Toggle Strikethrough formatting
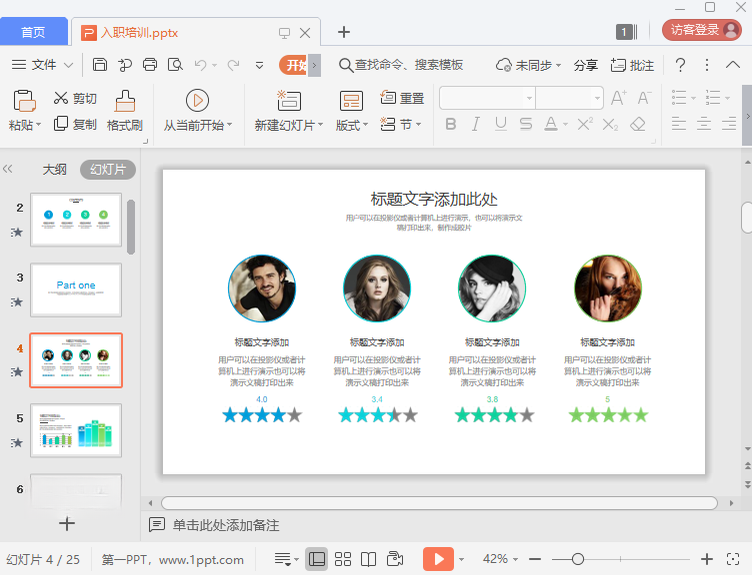The image size is (752, 575). (x=526, y=124)
